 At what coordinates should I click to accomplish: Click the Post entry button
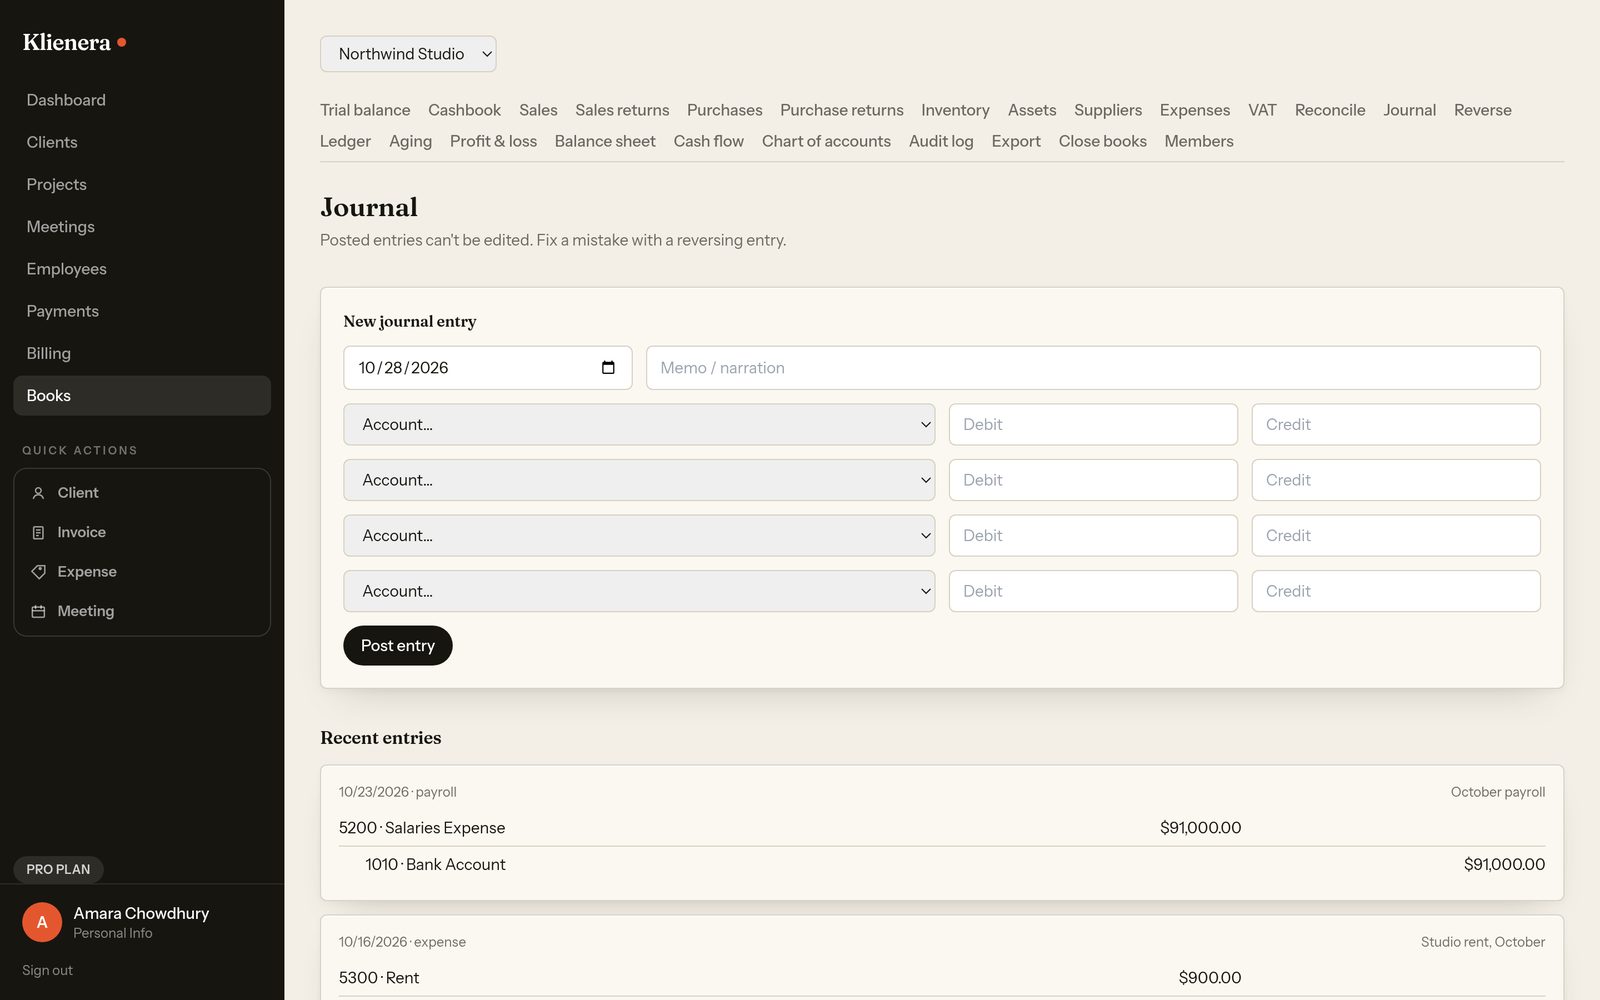click(x=398, y=646)
